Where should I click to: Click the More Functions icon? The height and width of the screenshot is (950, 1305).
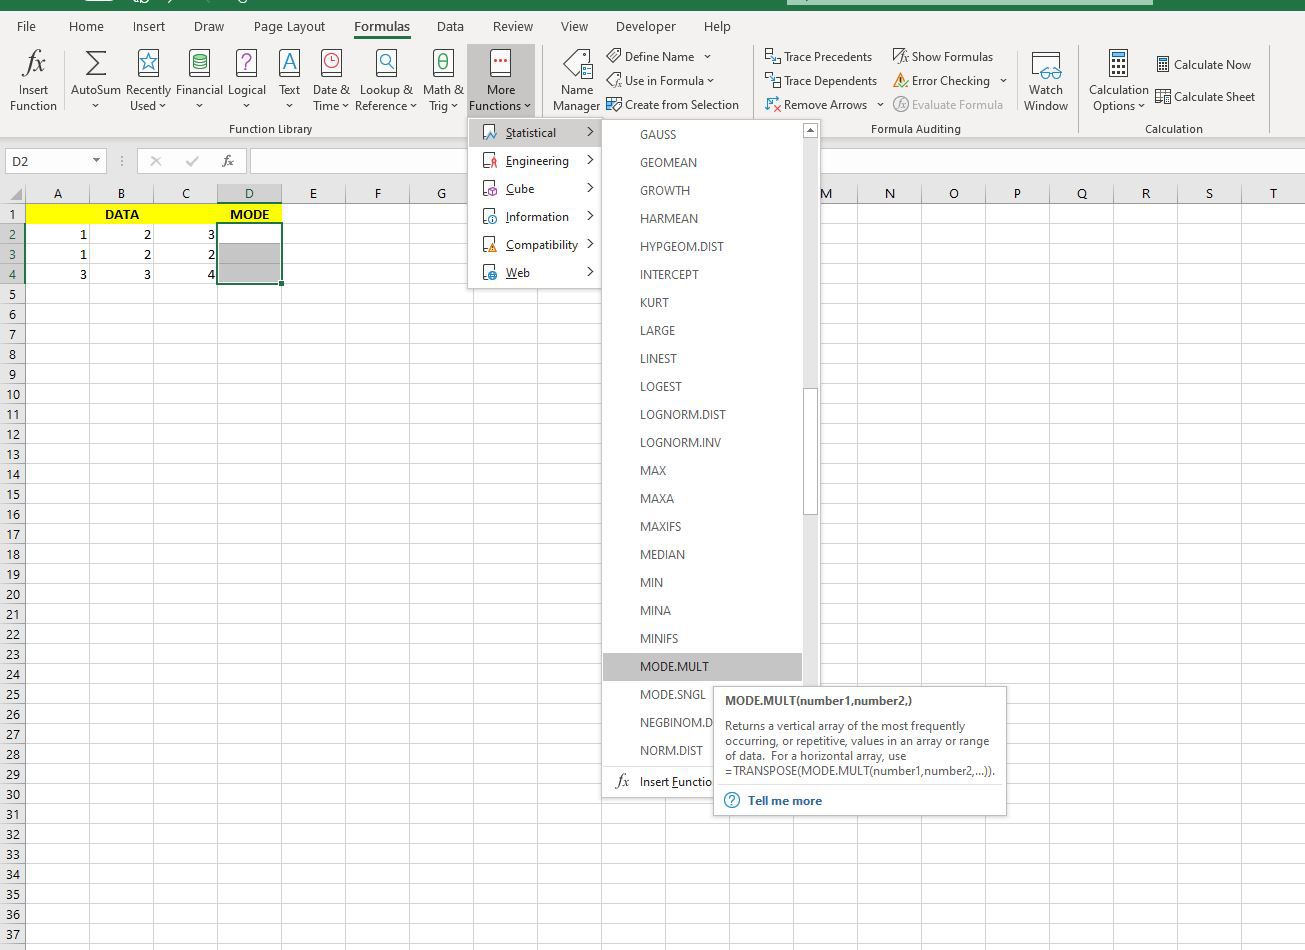click(x=501, y=64)
